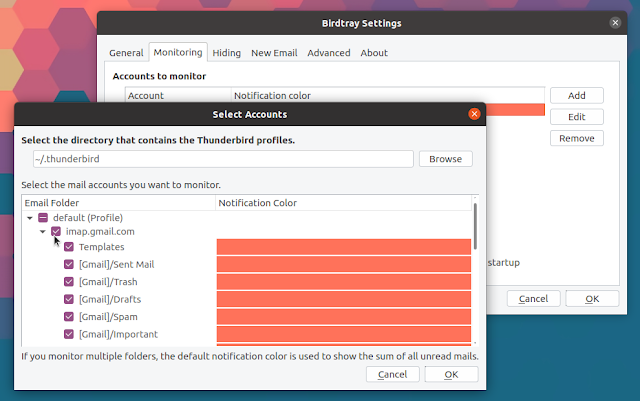Toggle the [Gmail]/Sent Mail checkbox
Screen dimensions: 640x401
tap(69, 265)
